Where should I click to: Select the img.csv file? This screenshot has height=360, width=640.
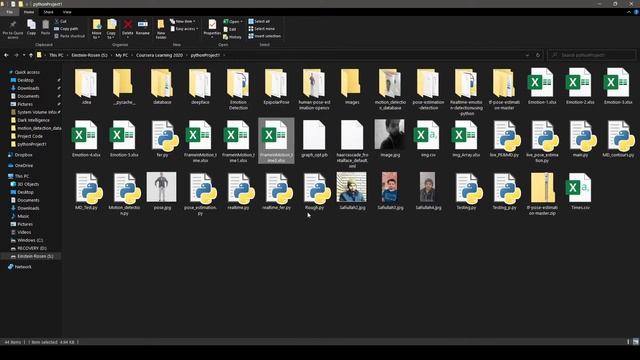[x=428, y=139]
